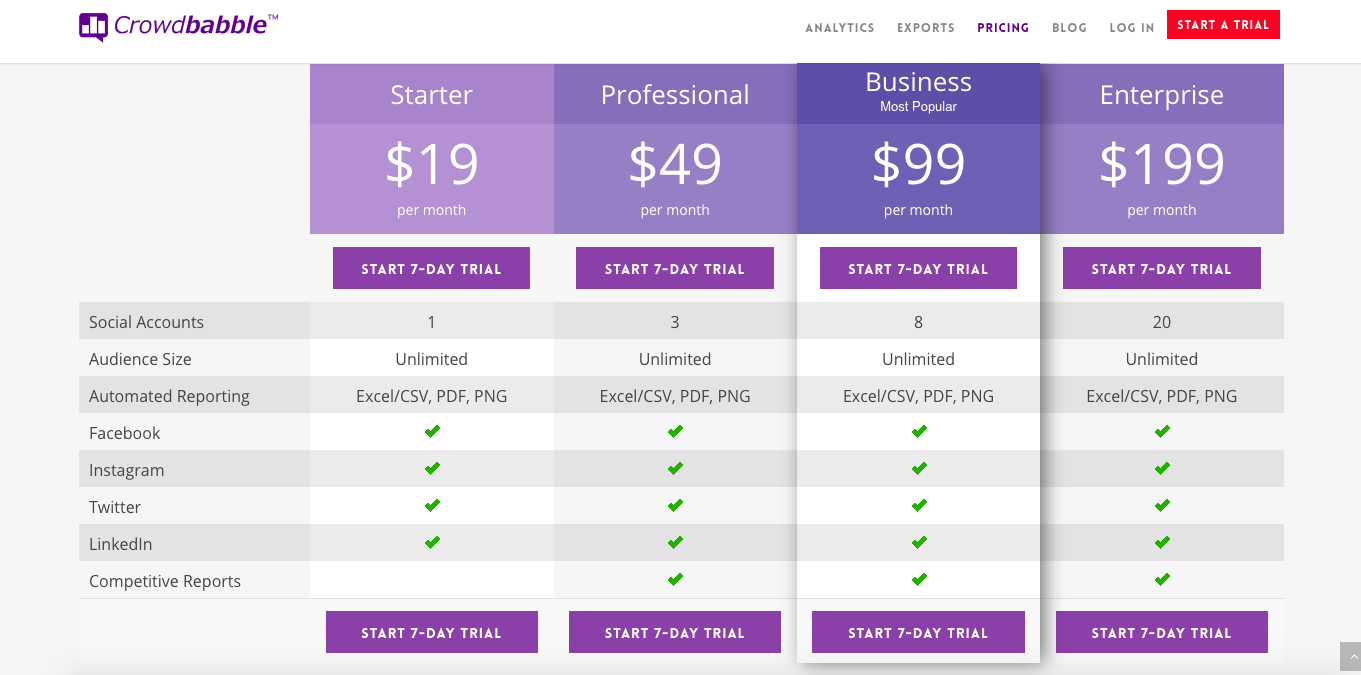1361x675 pixels.
Task: Click Enterprise plan's LinkedIn checkmark
Action: 1162,543
